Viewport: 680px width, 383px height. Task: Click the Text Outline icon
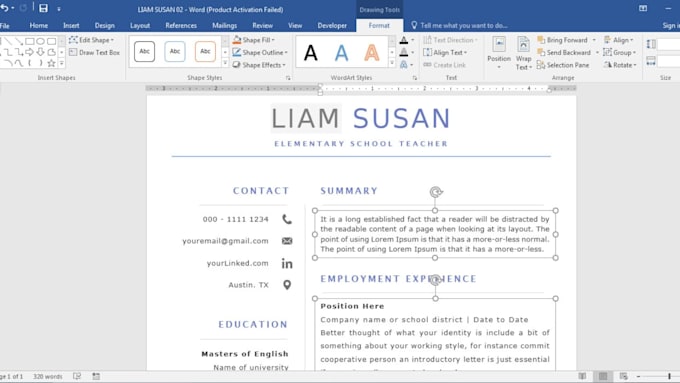404,52
